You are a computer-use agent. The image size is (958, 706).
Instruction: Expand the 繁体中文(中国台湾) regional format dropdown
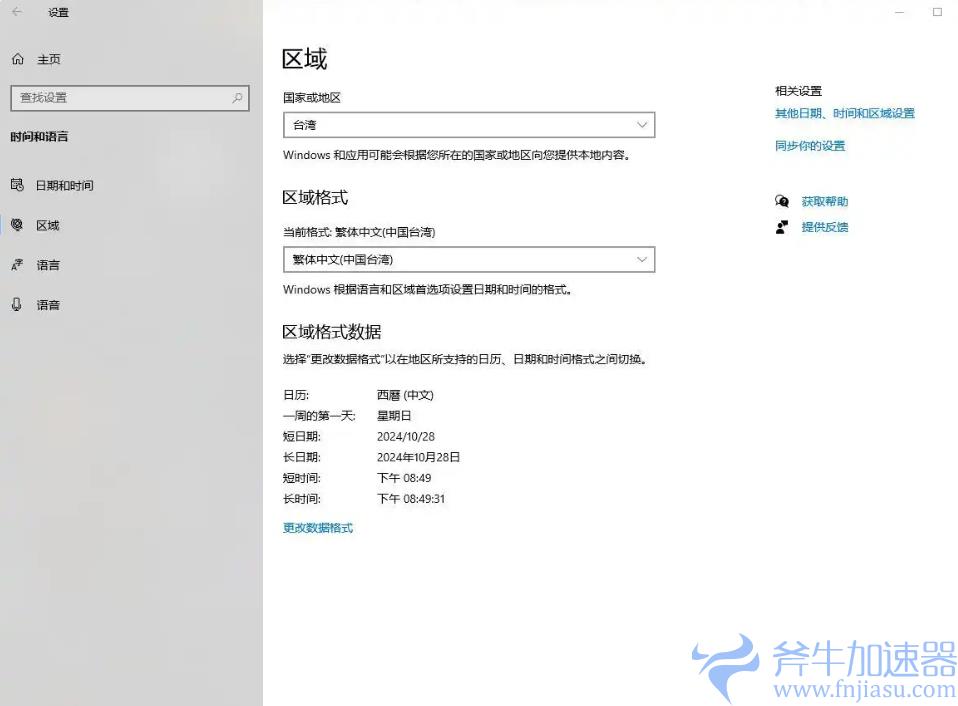[469, 260]
